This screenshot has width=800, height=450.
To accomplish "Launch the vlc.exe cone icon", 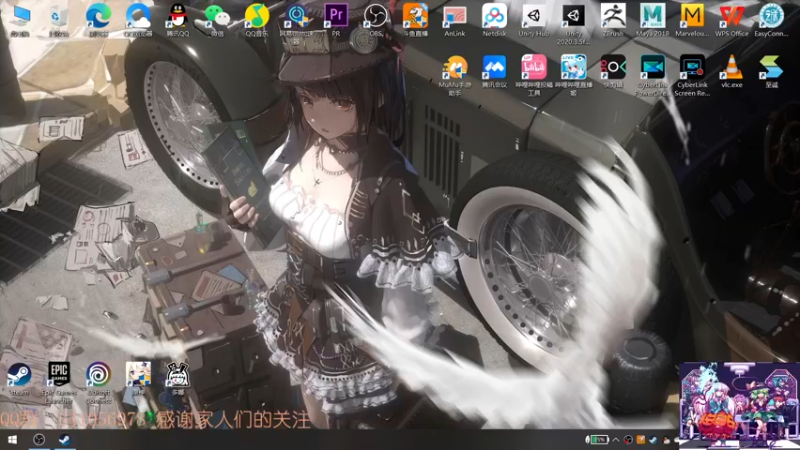I will pyautogui.click(x=732, y=71).
